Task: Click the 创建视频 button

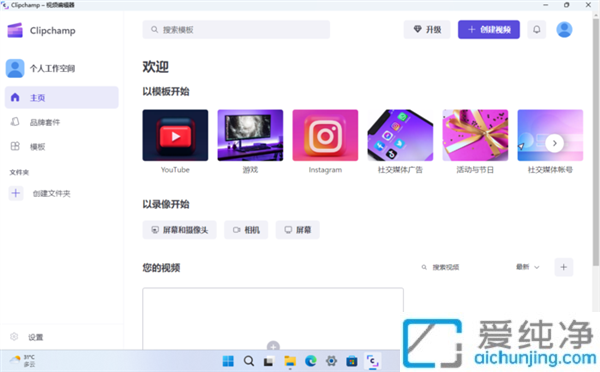Action: [x=489, y=29]
